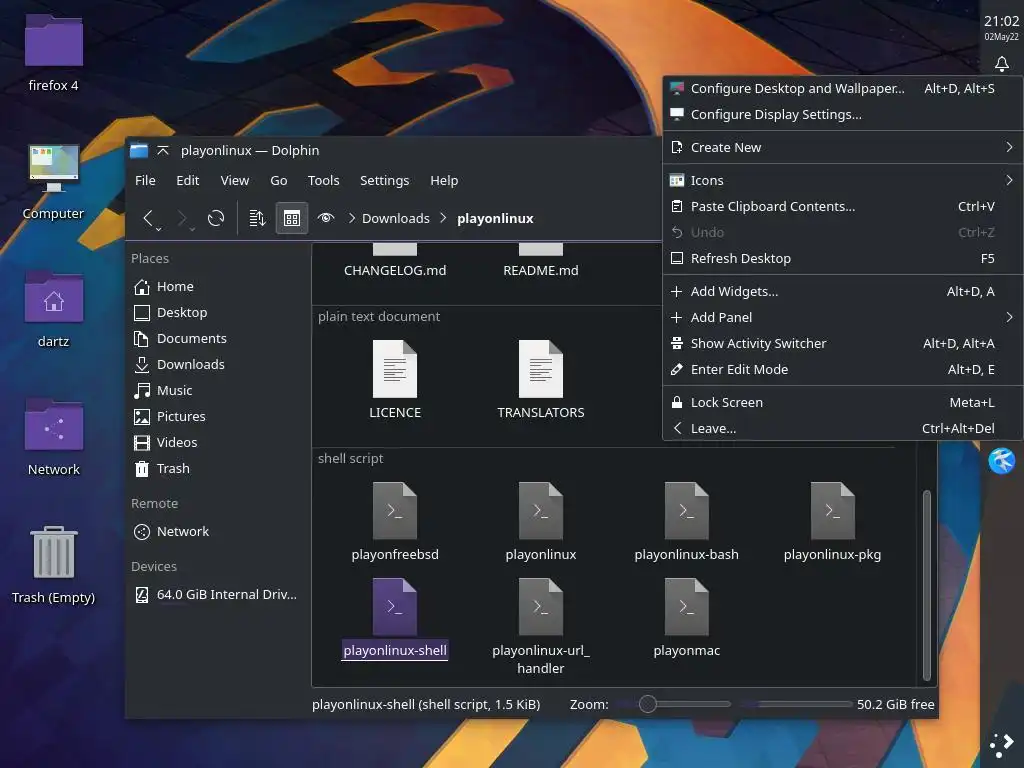Switch to icons view mode button

292,218
